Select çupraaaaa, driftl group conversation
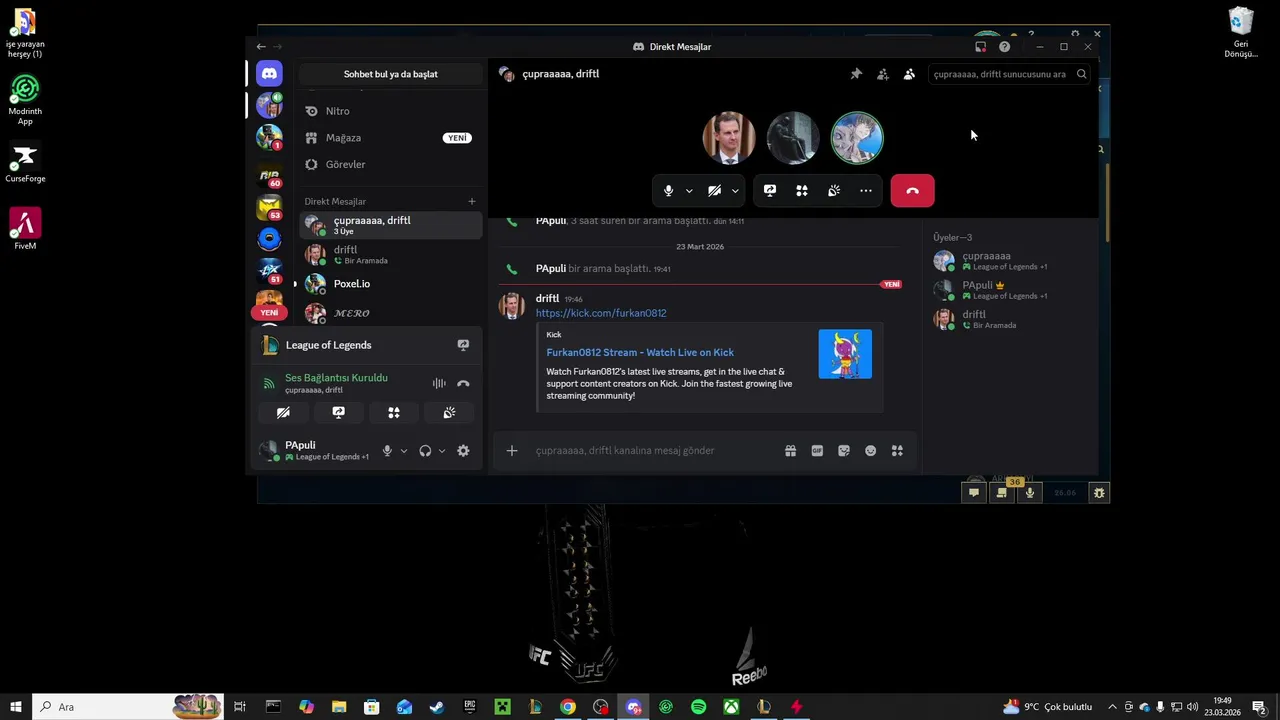This screenshot has height=720, width=1280. (x=390, y=225)
